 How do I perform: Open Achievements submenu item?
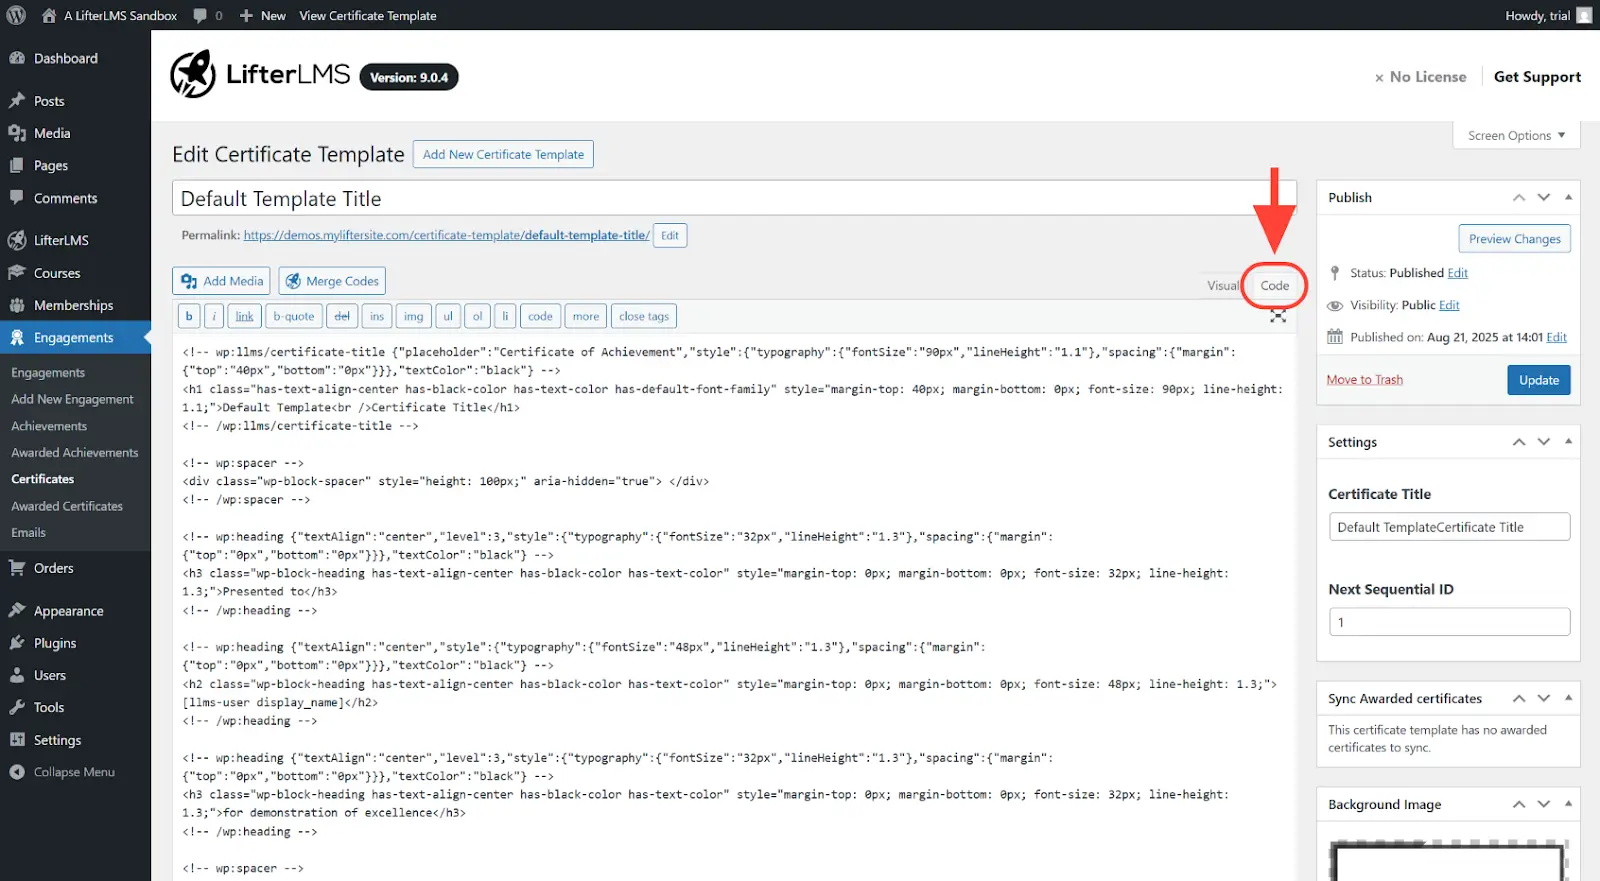coord(49,426)
